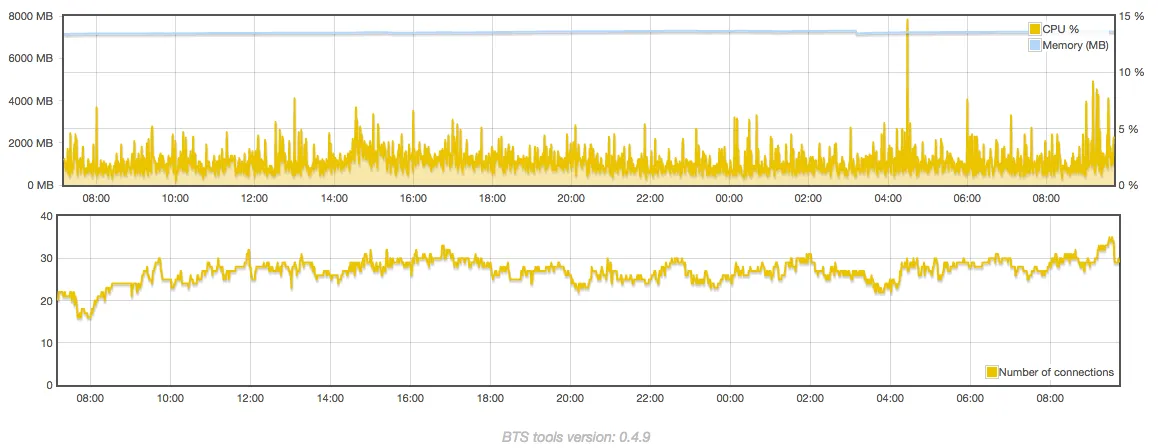1159x448 pixels.
Task: Click '16:00' under the CPU/memory chart
Action: click(x=412, y=198)
